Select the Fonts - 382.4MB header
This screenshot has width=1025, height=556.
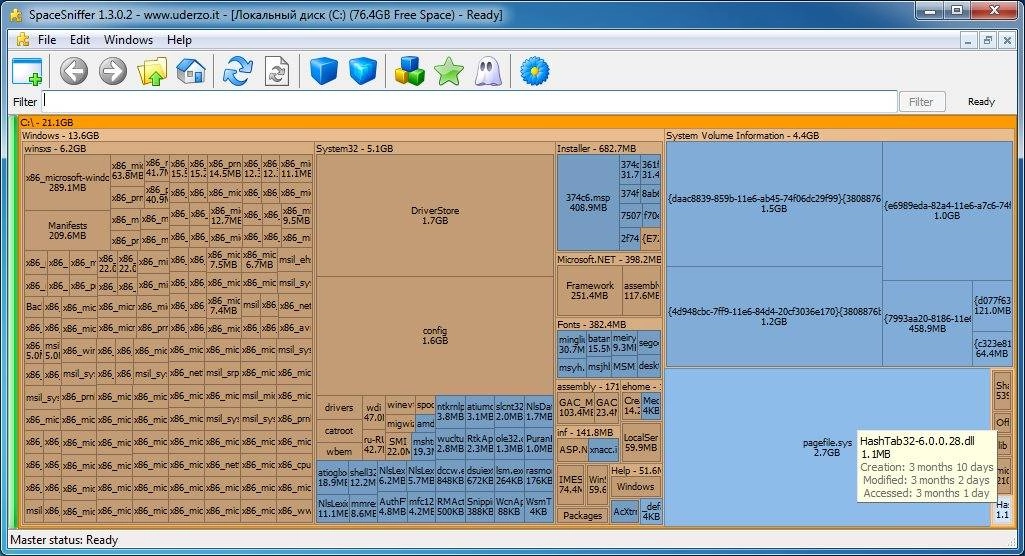[609, 324]
